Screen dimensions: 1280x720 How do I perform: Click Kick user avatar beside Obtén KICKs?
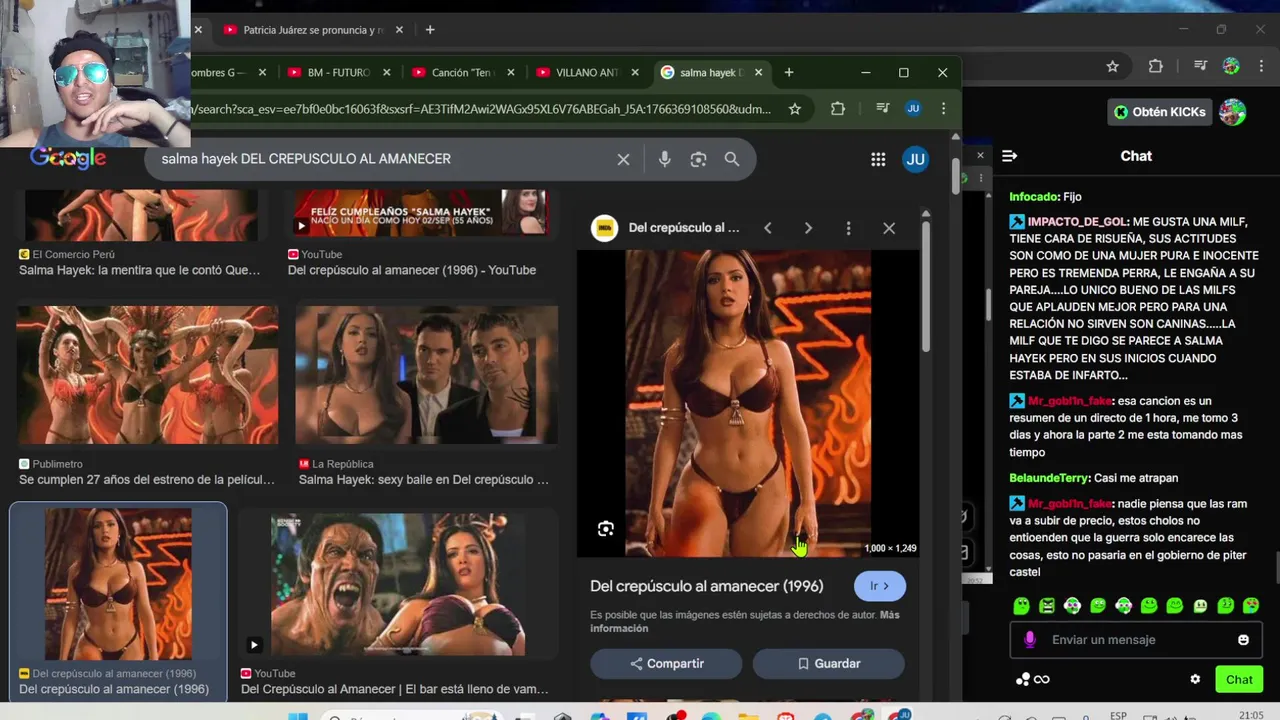1232,112
